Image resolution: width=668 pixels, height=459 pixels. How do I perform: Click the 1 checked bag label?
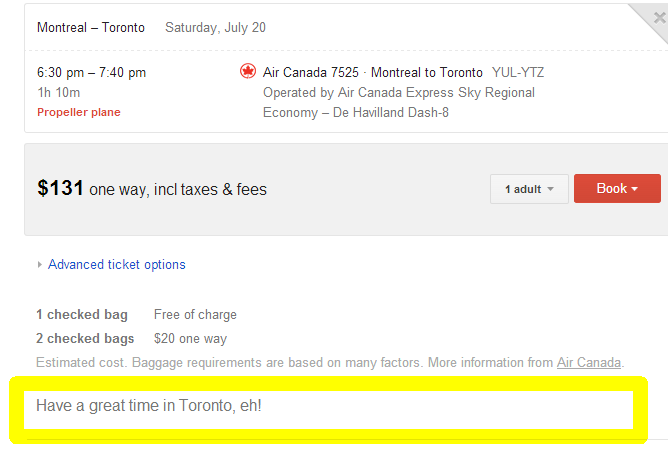82,315
